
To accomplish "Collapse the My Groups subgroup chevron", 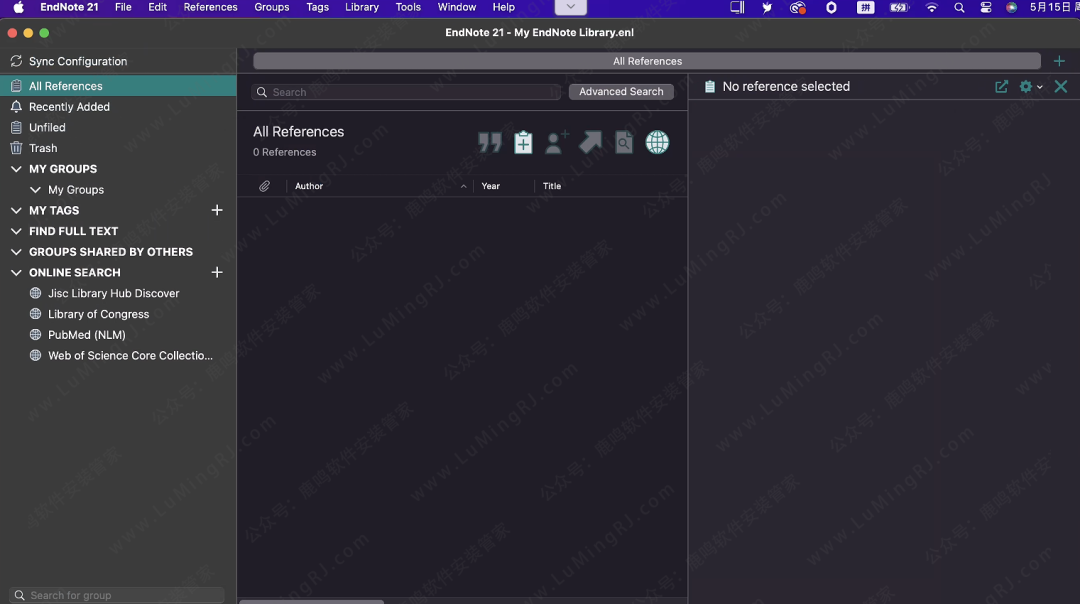I will click(x=35, y=189).
